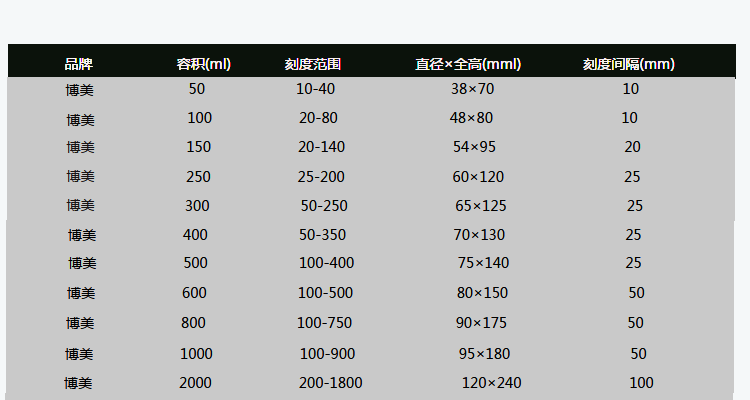Click the 25-200 scale range cell

point(321,177)
